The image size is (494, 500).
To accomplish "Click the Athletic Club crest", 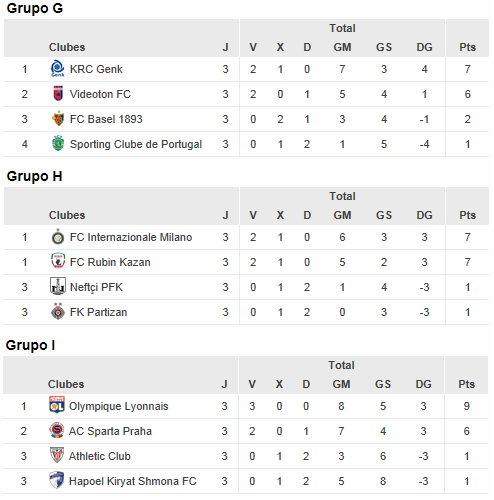I will 57,455.
